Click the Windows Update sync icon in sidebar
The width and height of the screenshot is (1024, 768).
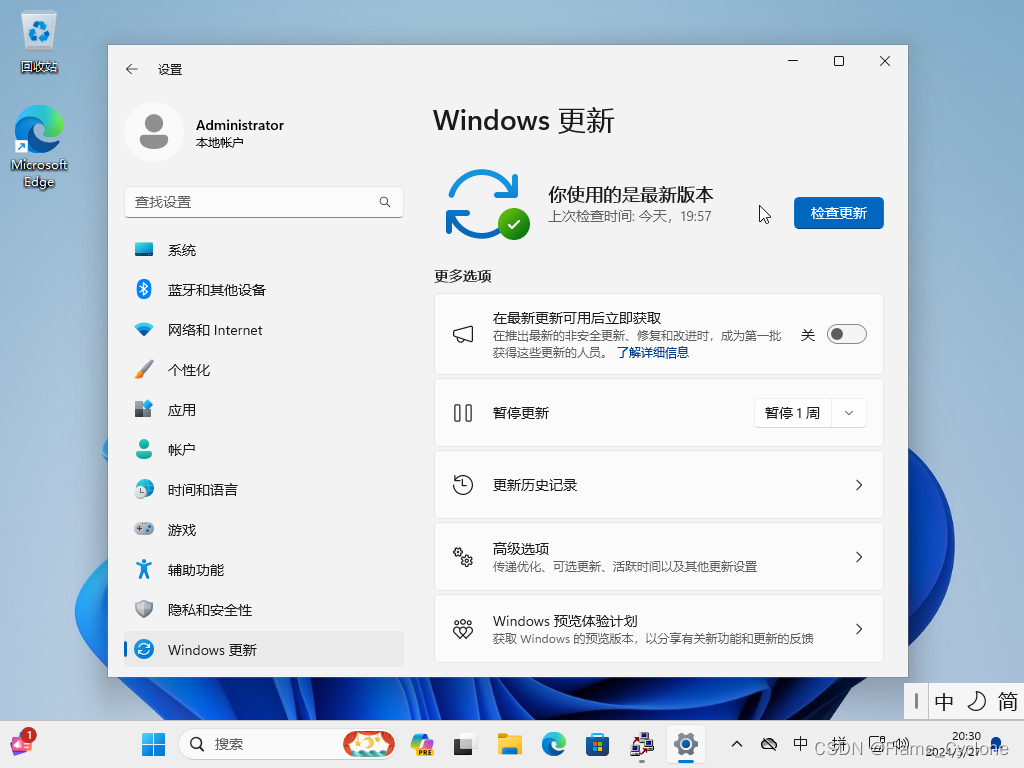point(144,648)
